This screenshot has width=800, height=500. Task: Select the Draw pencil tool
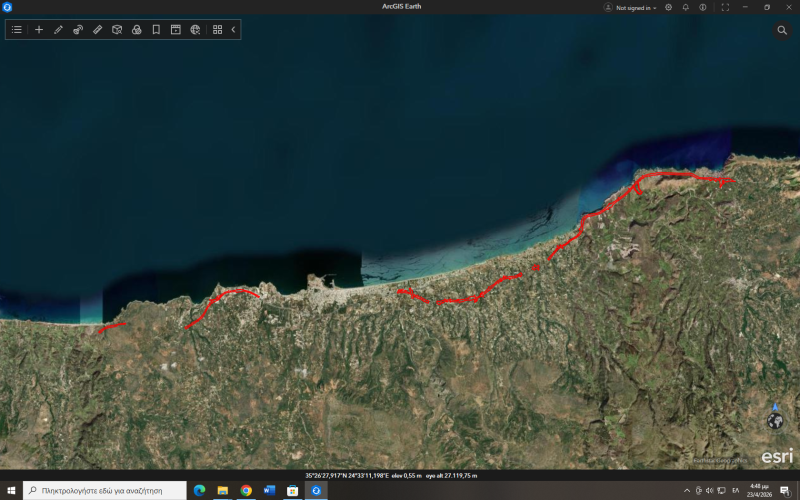58,30
